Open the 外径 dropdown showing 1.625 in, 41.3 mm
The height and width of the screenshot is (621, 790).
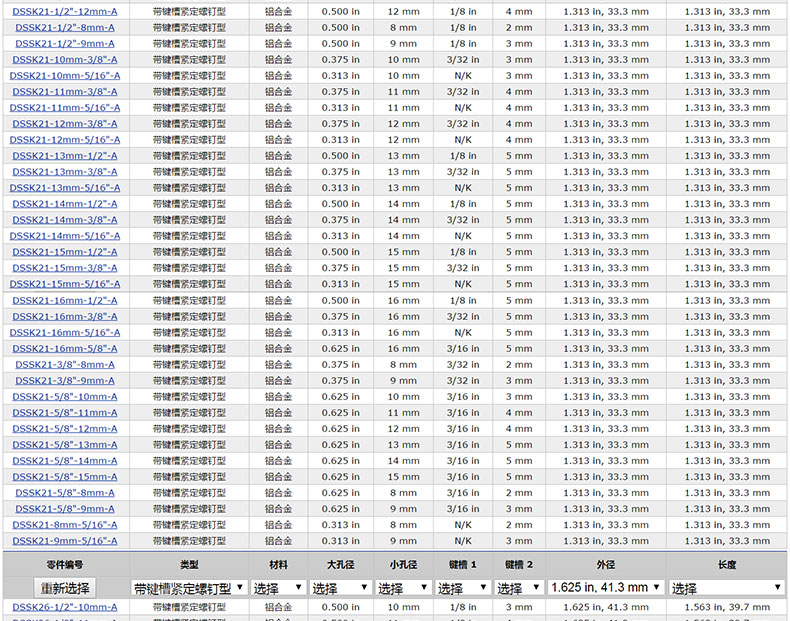(605, 588)
